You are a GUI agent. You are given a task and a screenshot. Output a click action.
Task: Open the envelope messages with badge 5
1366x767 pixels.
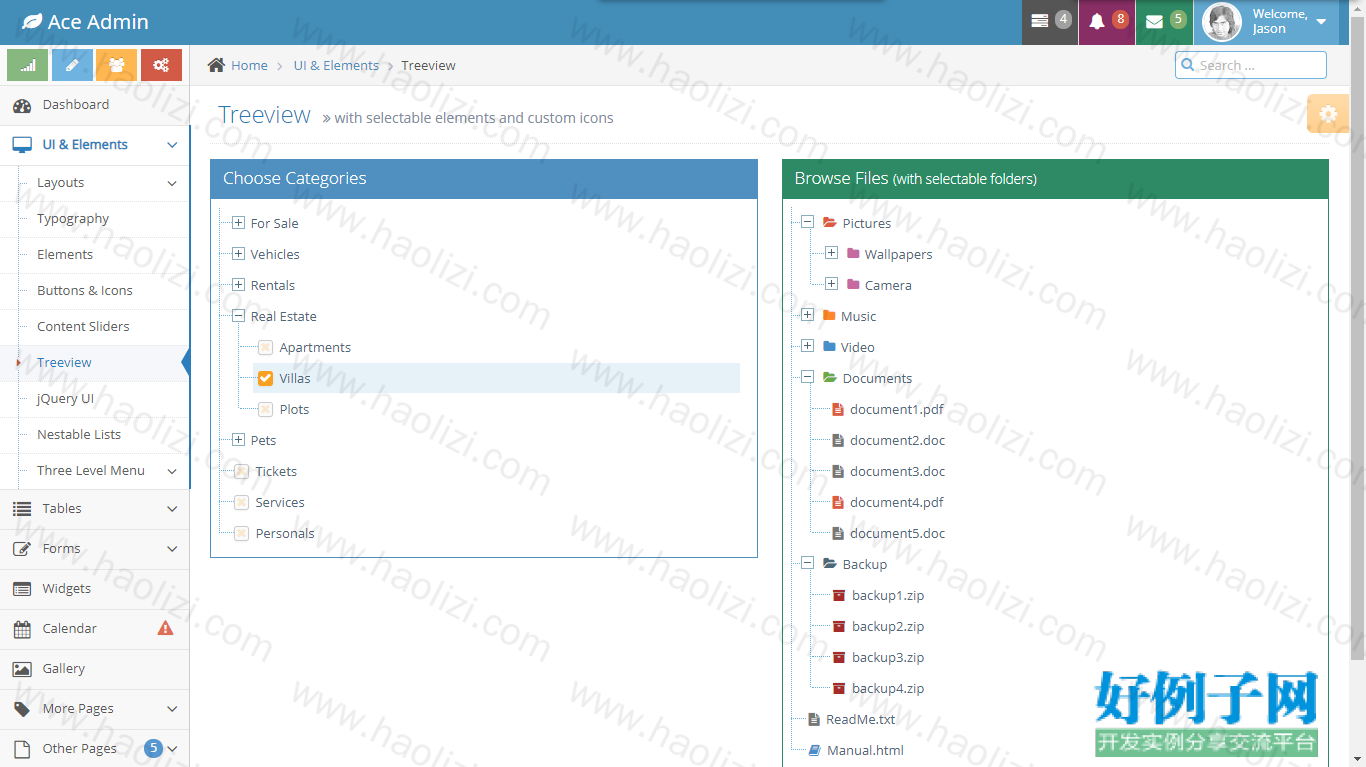coord(1164,22)
